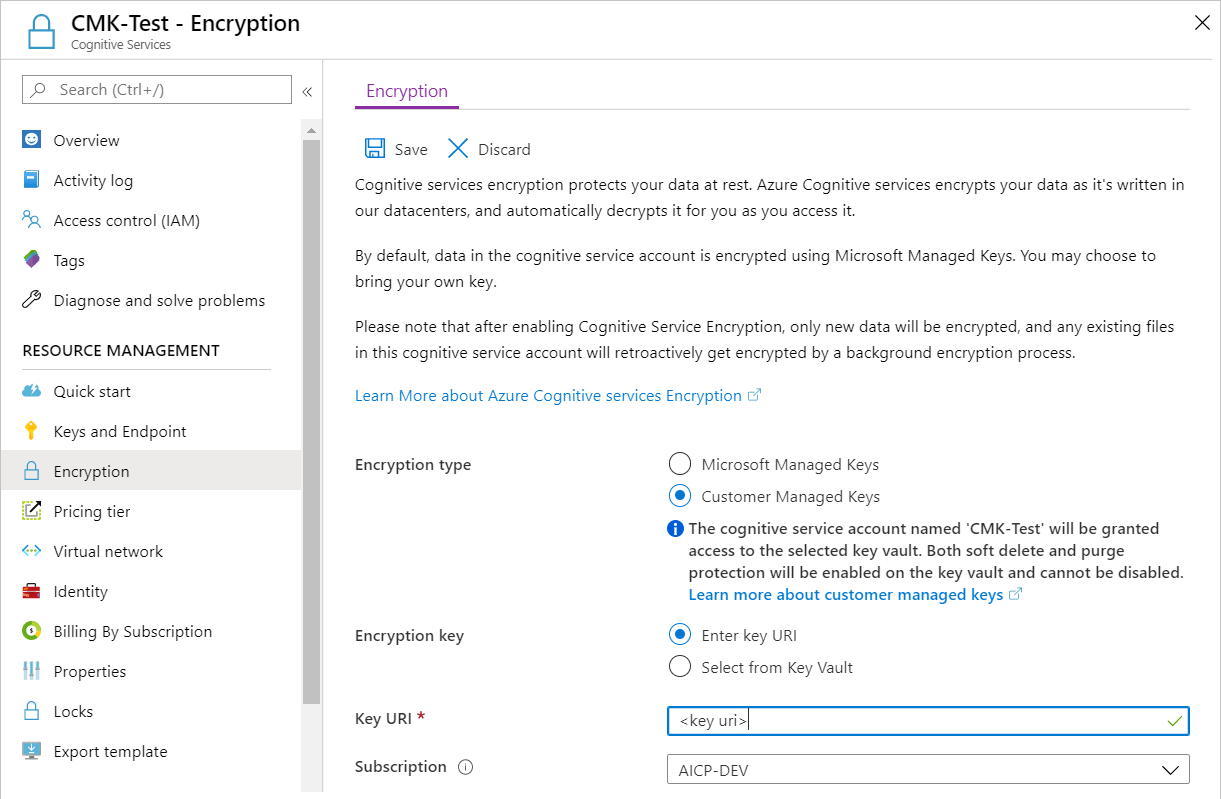Switch to the Encryption tab
The height and width of the screenshot is (799, 1221).
click(406, 90)
